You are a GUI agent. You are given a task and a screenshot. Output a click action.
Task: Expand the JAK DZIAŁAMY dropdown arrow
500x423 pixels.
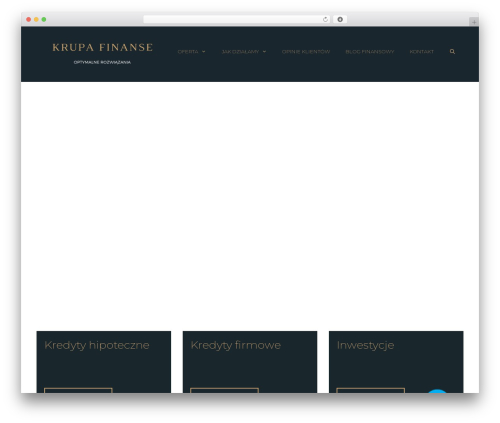point(264,52)
